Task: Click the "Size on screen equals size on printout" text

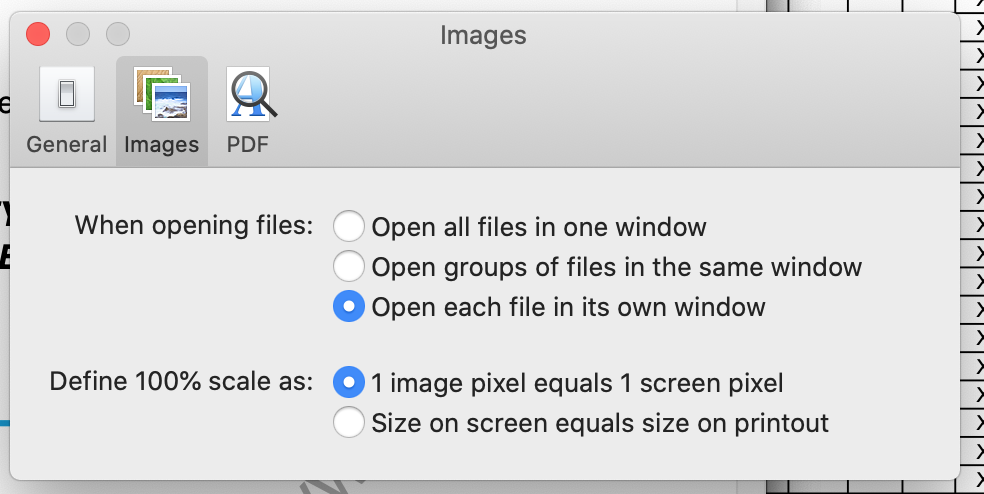Action: 600,423
